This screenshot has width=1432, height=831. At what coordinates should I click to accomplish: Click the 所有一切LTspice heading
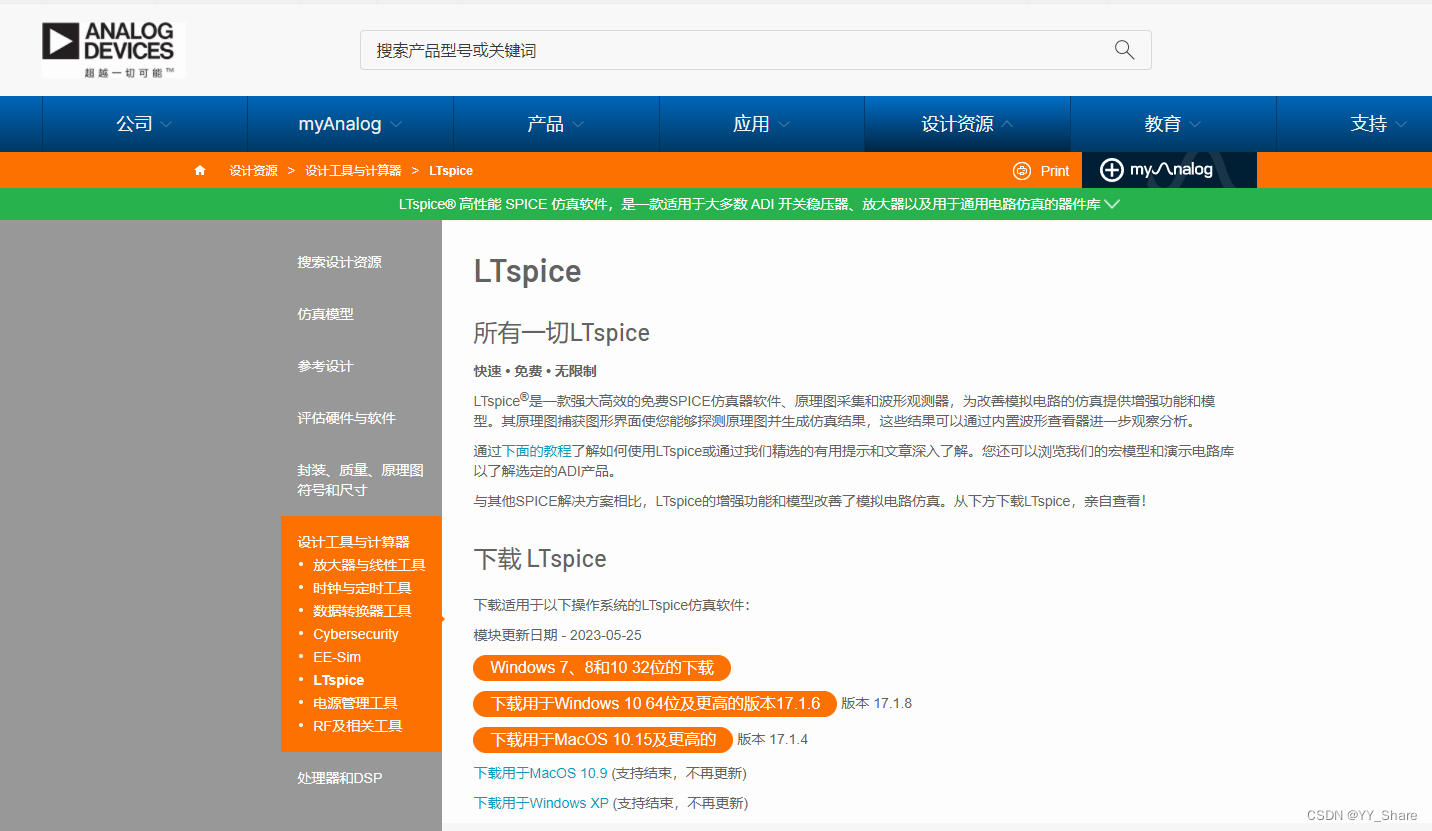561,333
